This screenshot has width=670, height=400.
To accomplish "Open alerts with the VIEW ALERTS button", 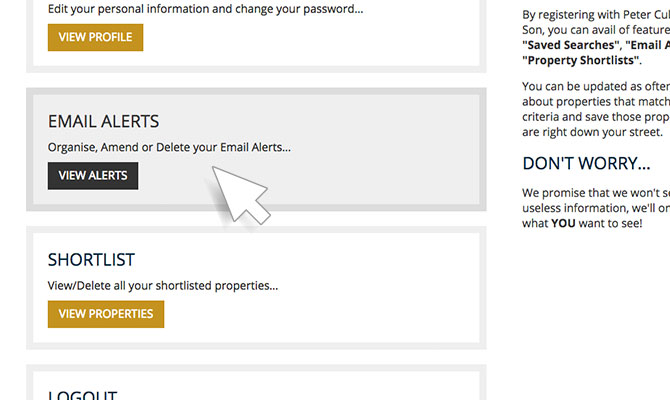I will click(x=93, y=176).
